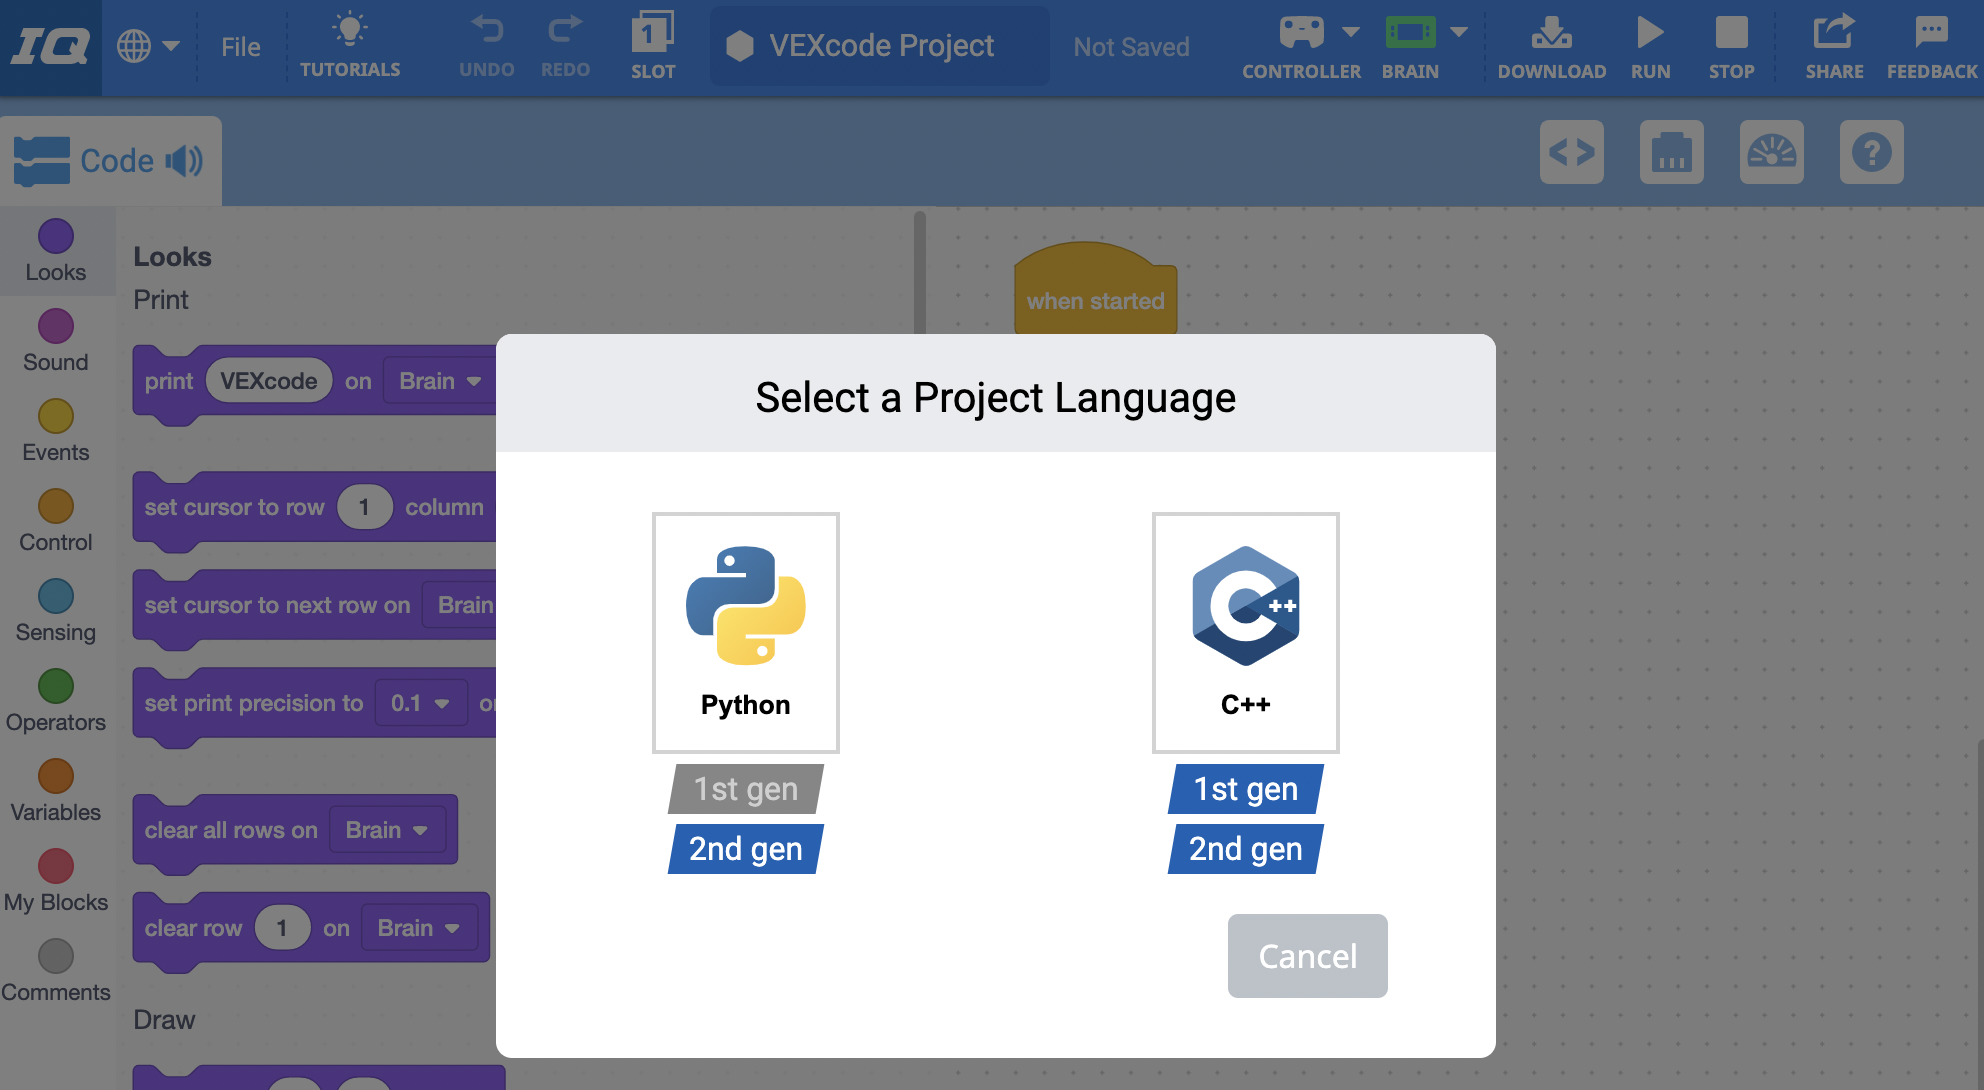Rename the VEXcode Project title
This screenshot has width=1984, height=1090.
(x=879, y=45)
